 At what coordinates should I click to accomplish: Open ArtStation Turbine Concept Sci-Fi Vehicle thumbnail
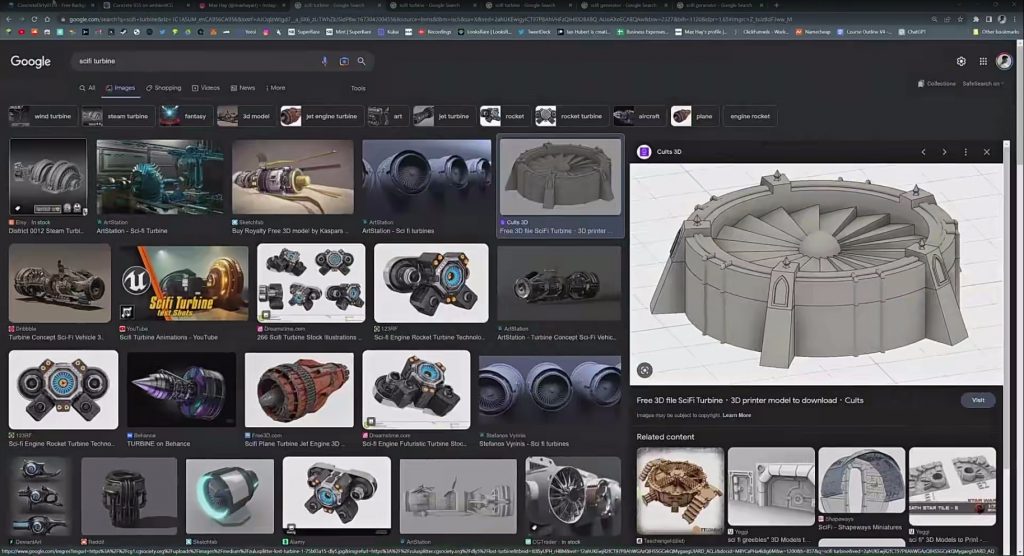pyautogui.click(x=559, y=284)
